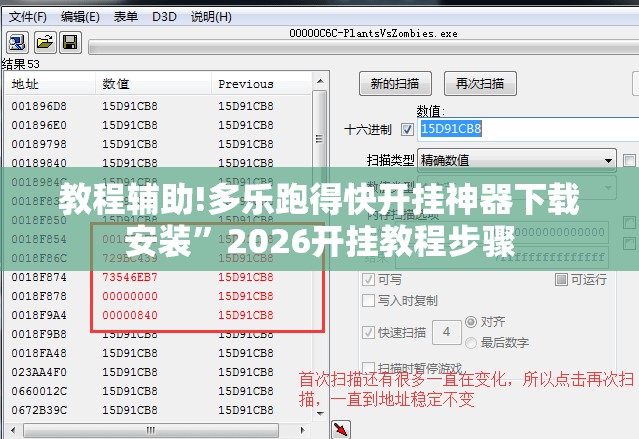Open the 编辑(E) menu

80,17
